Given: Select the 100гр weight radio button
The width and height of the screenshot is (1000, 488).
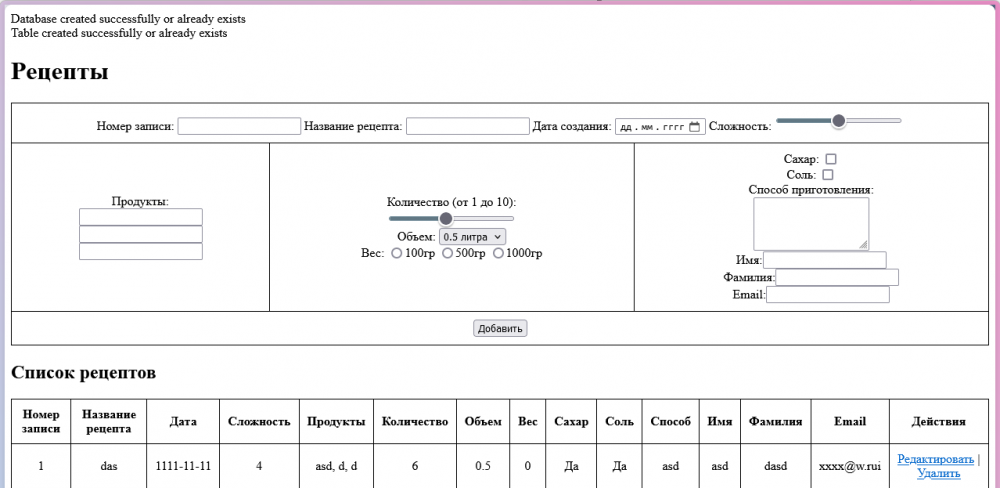Looking at the screenshot, I should point(397,254).
